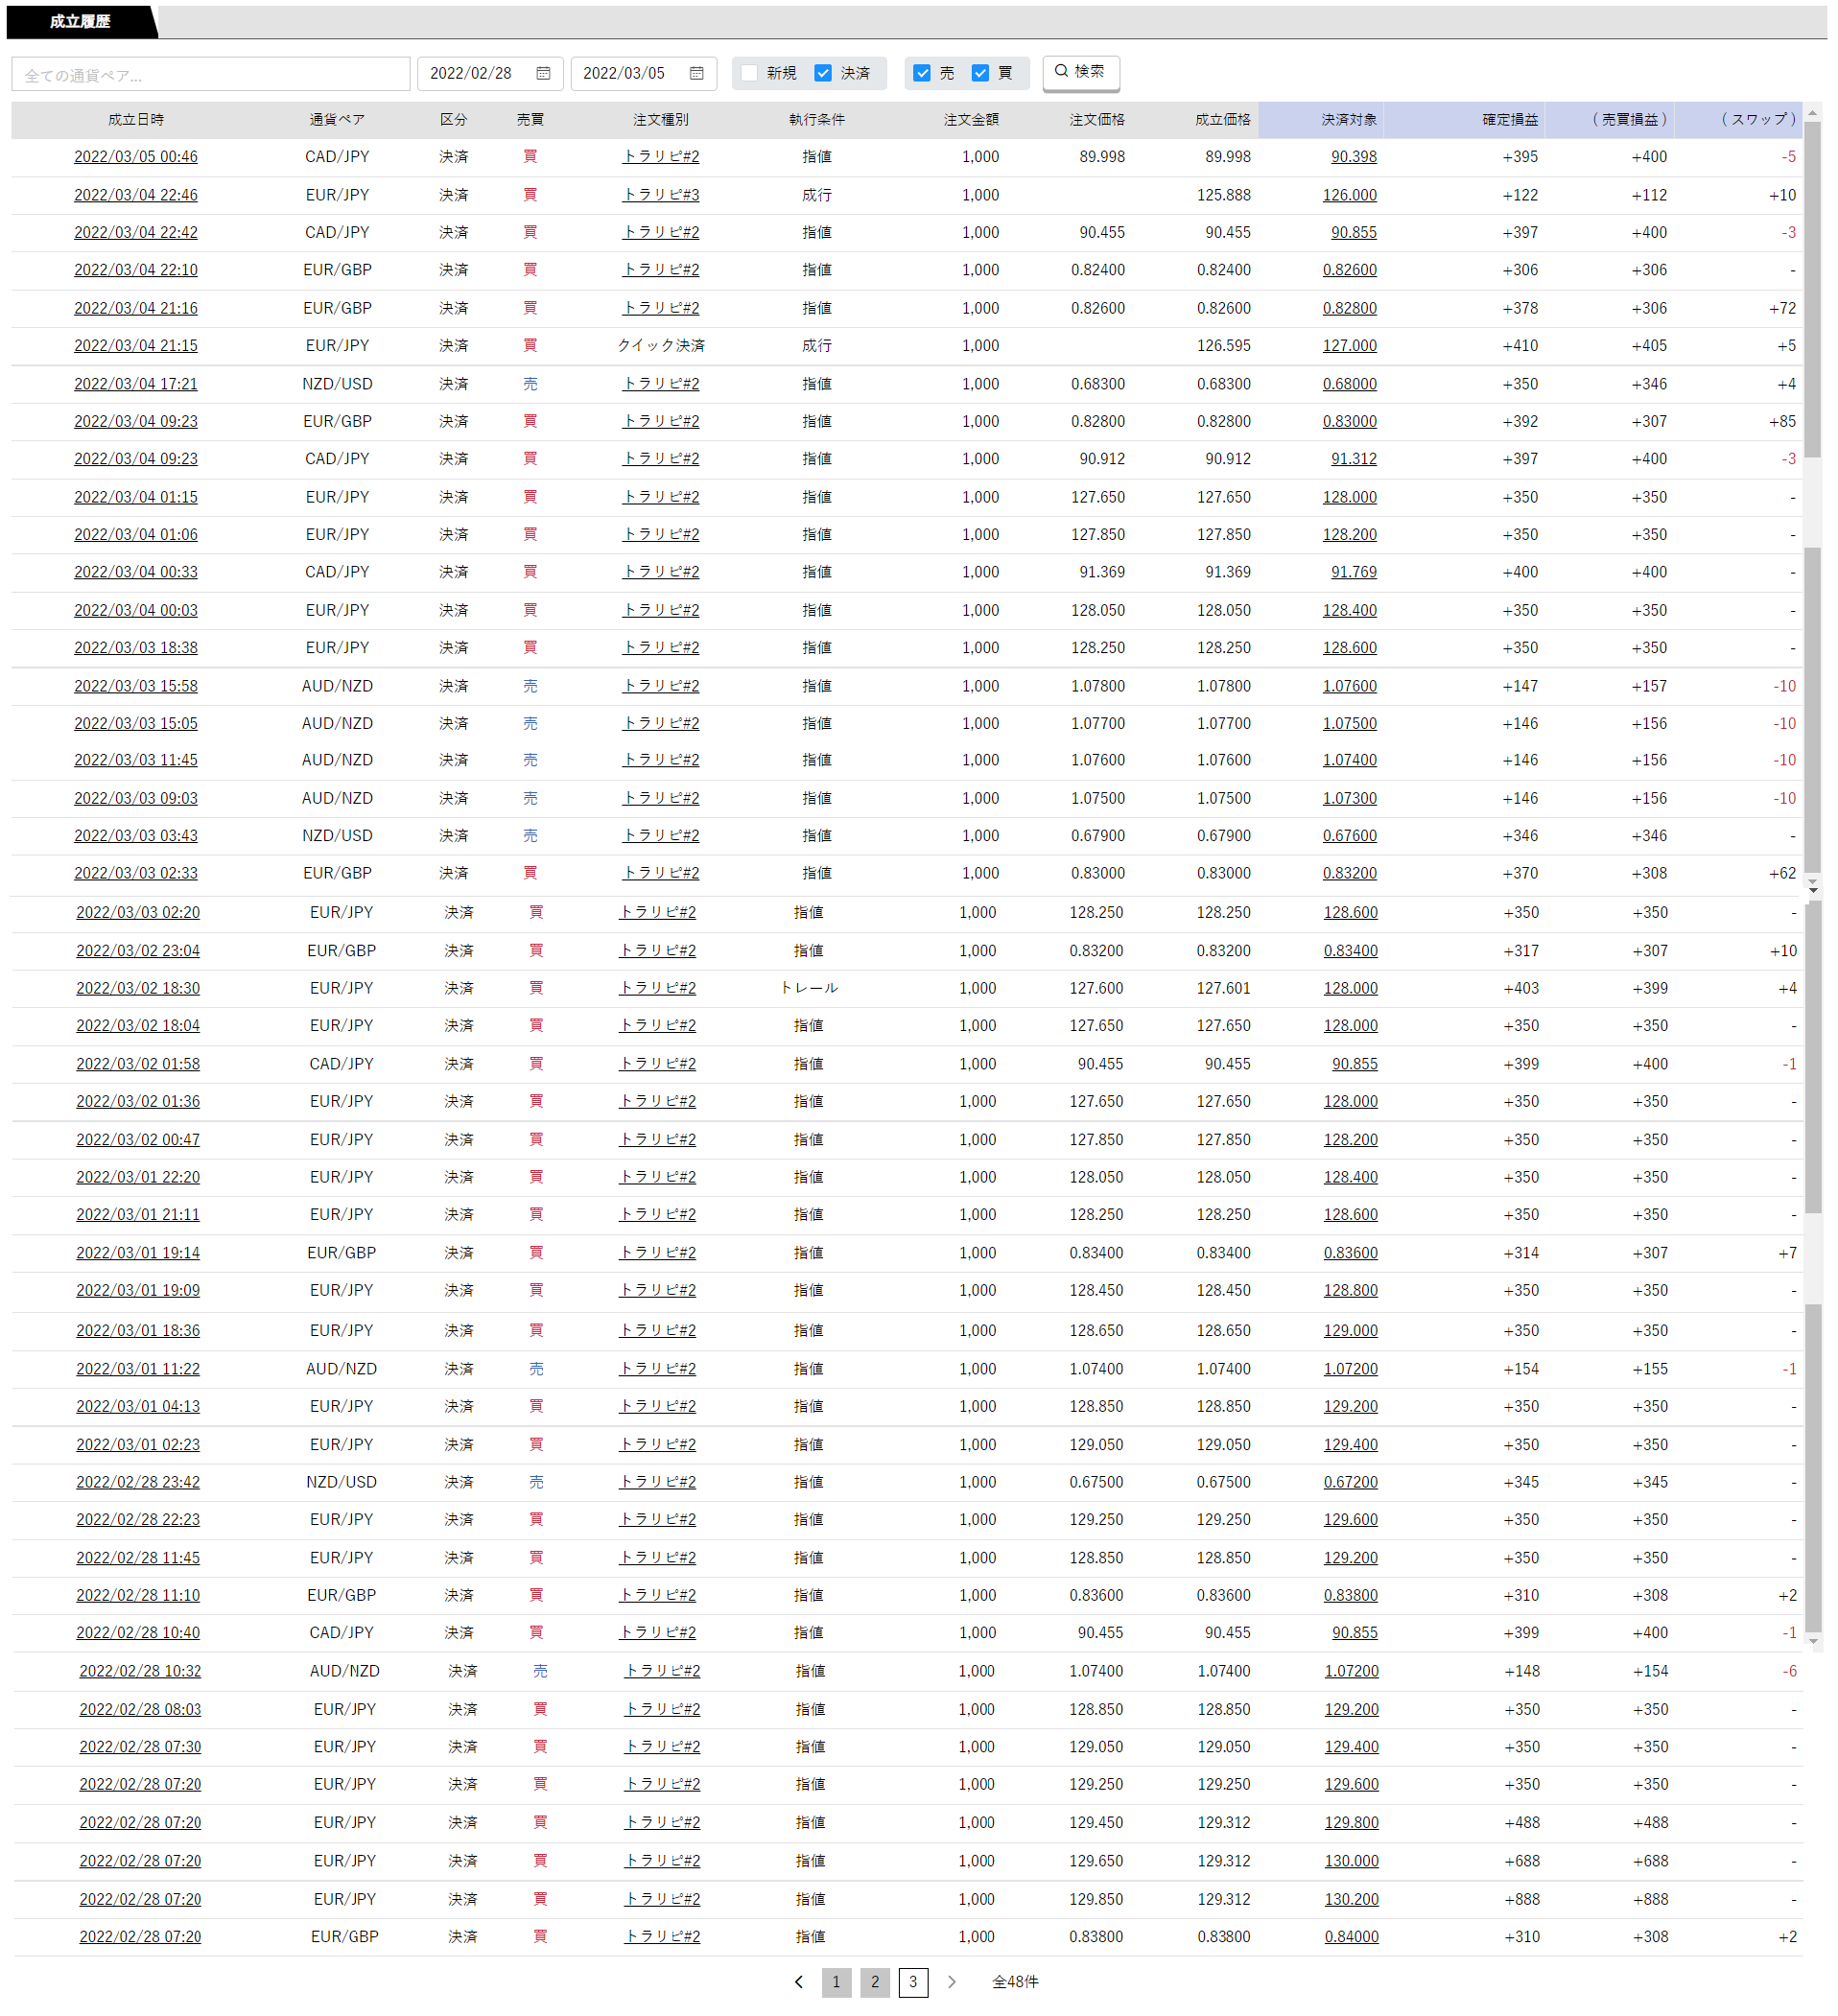Open 決済対象 link 0.84000
Screen dimensions: 1838x2016
1351,1936
